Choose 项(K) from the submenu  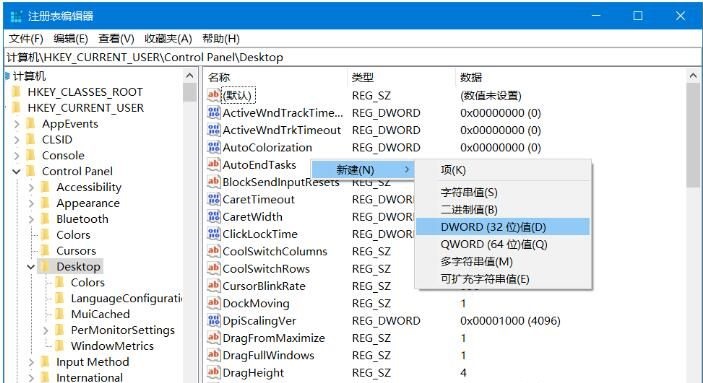[502, 170]
